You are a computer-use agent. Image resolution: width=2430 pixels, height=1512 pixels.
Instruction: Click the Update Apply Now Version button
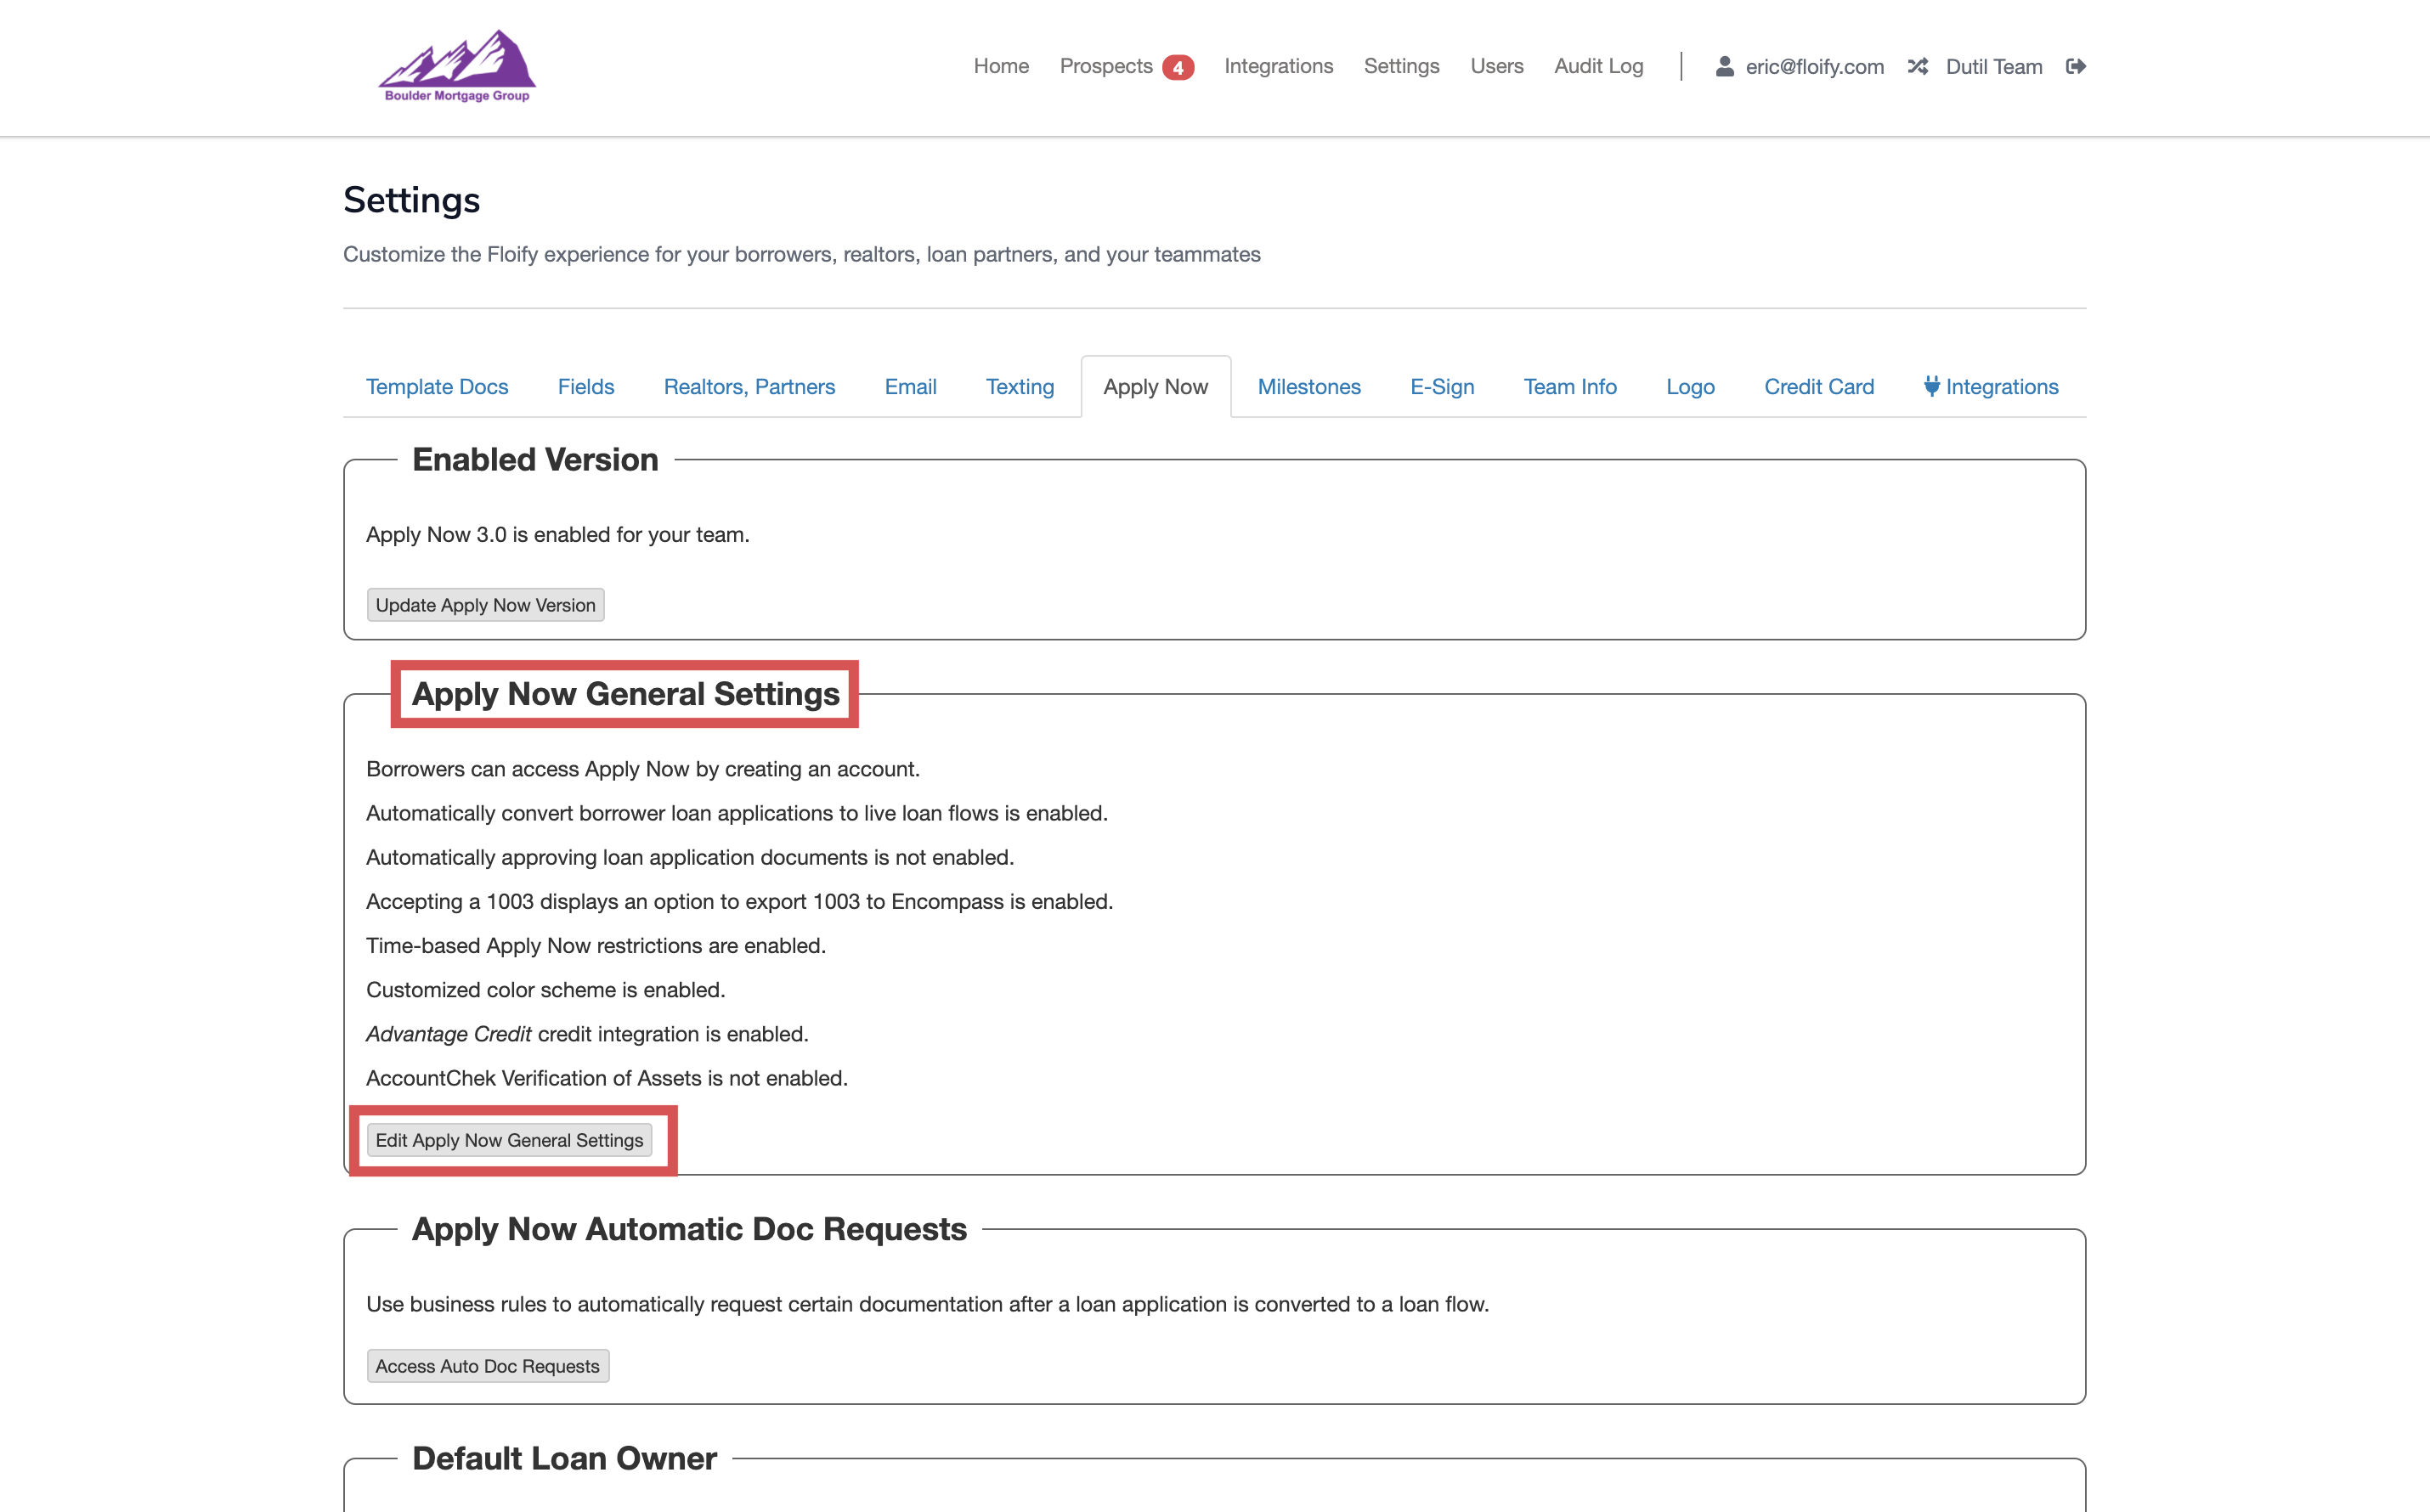(x=485, y=605)
